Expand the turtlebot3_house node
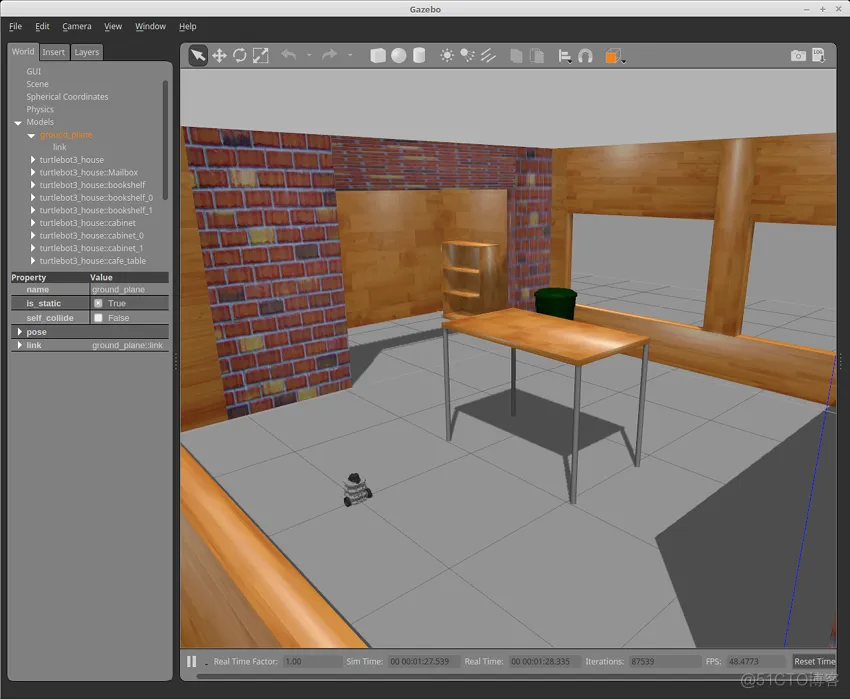 [x=33, y=159]
